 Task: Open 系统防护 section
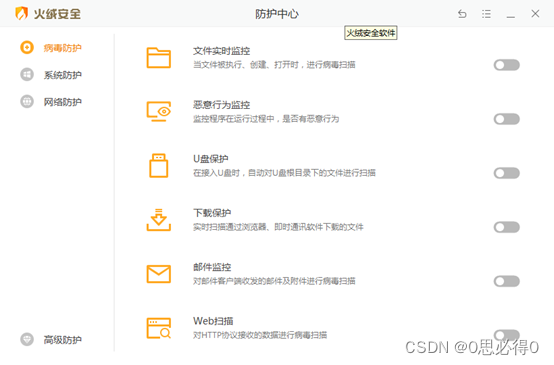tap(63, 75)
